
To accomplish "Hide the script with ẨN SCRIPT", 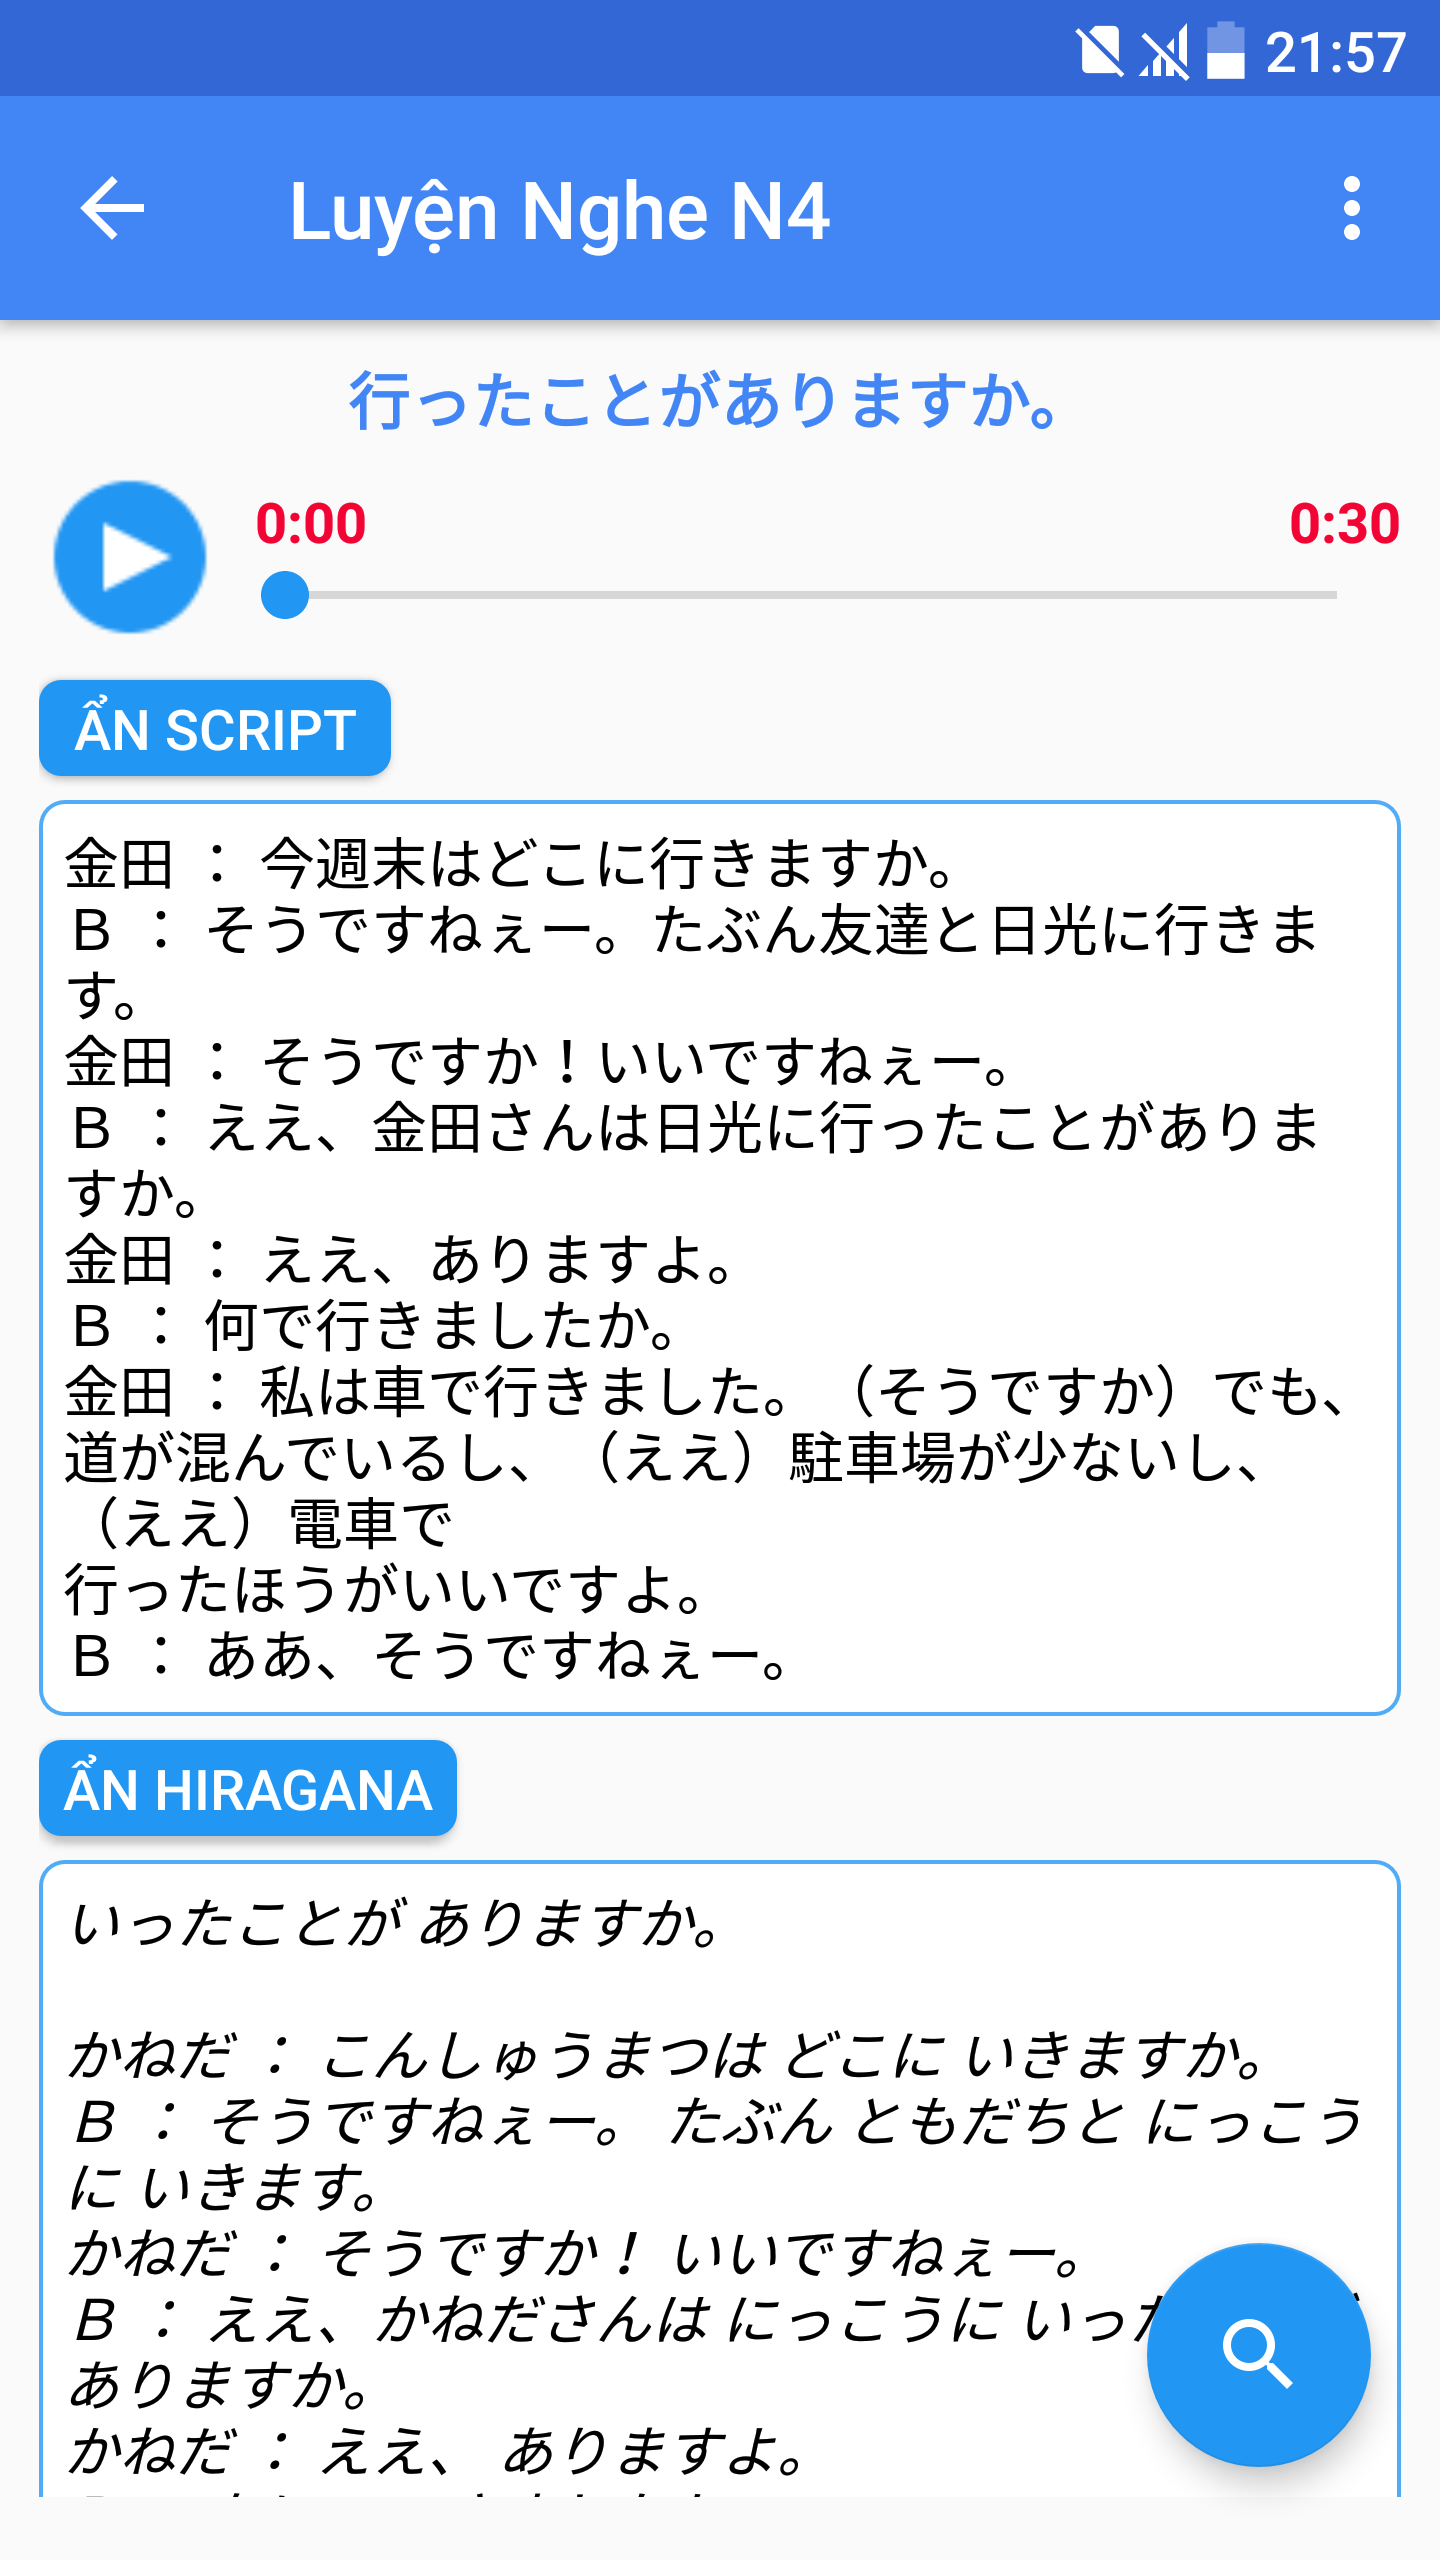I will tap(215, 728).
